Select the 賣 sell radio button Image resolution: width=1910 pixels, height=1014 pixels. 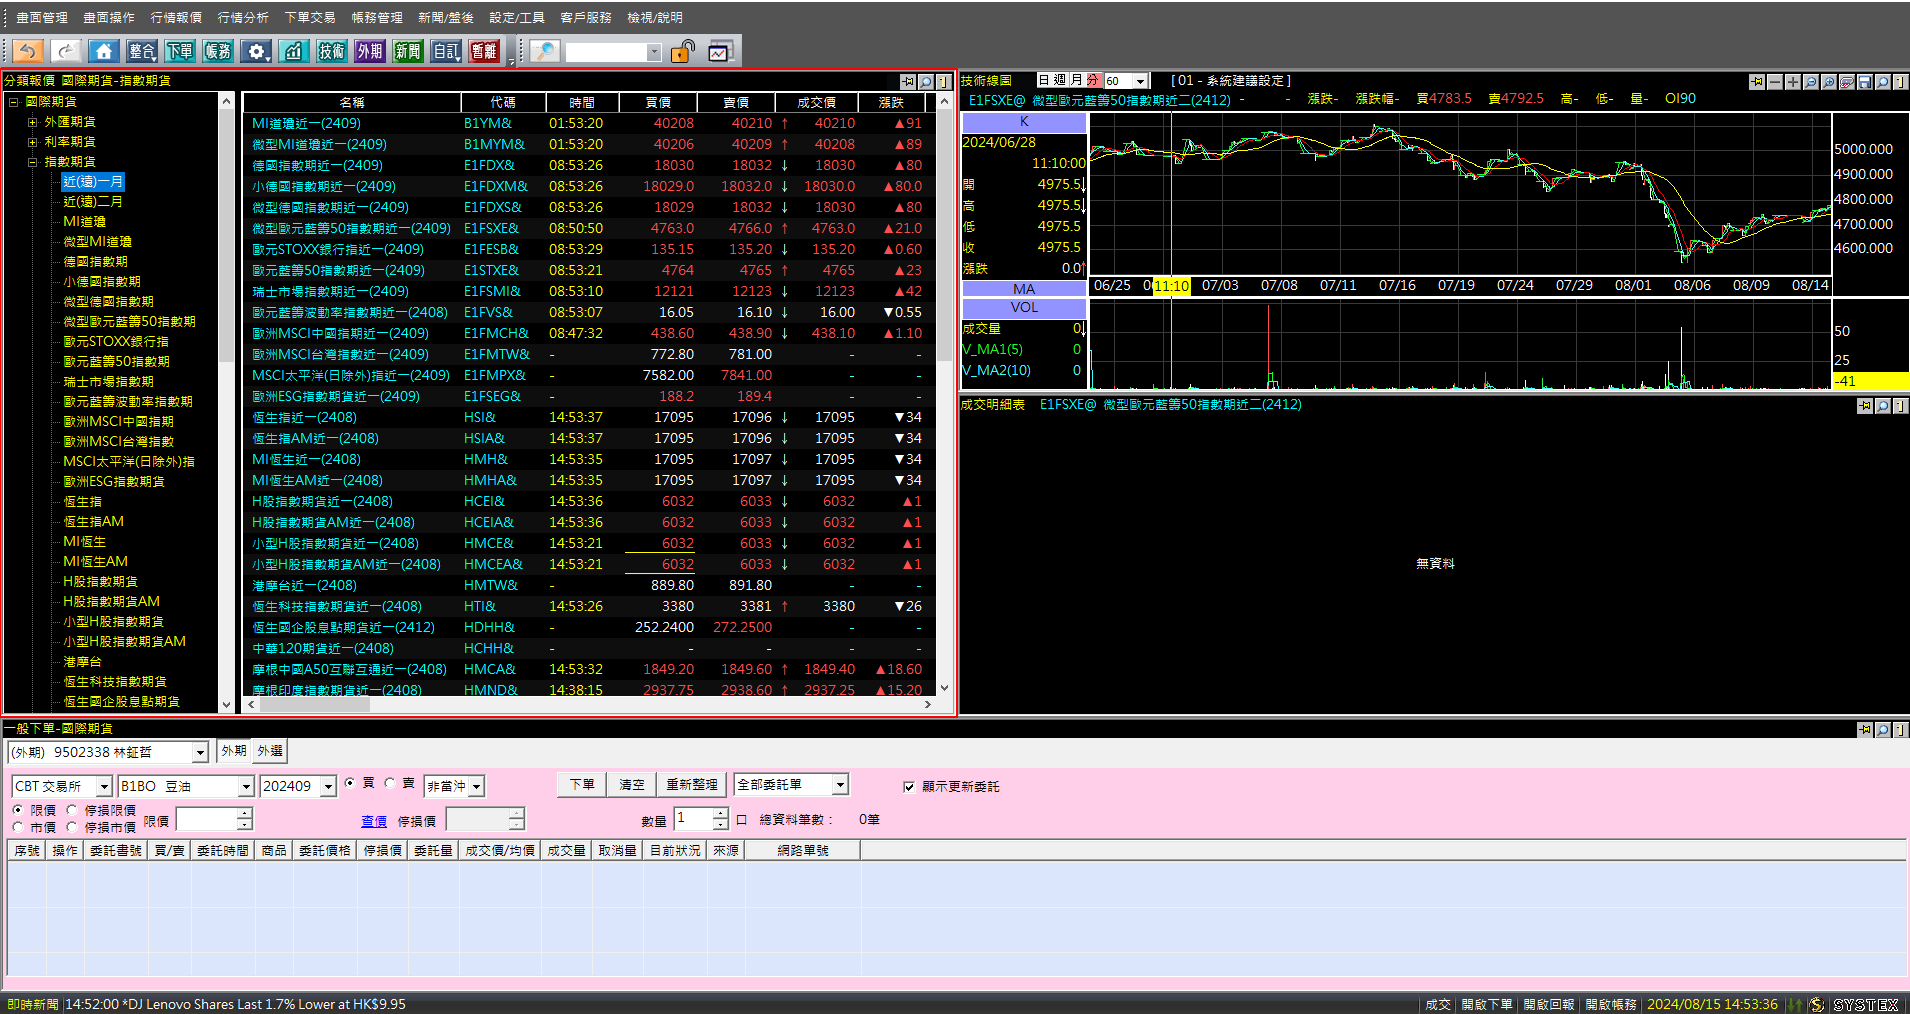click(x=390, y=784)
